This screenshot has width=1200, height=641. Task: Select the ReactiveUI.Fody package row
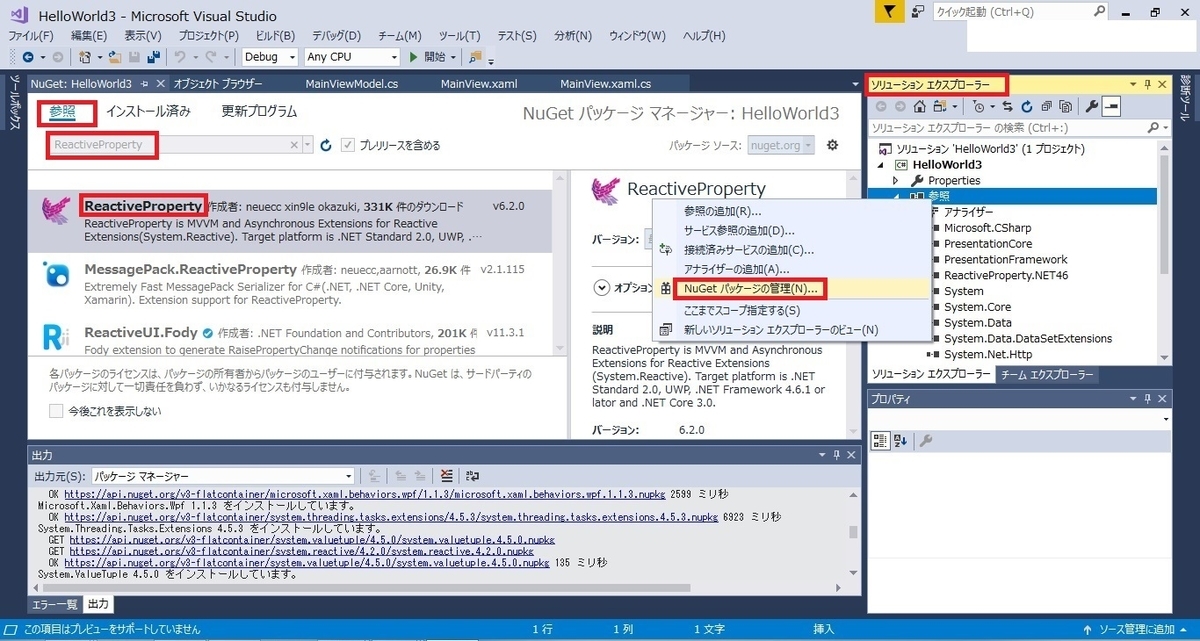point(291,340)
